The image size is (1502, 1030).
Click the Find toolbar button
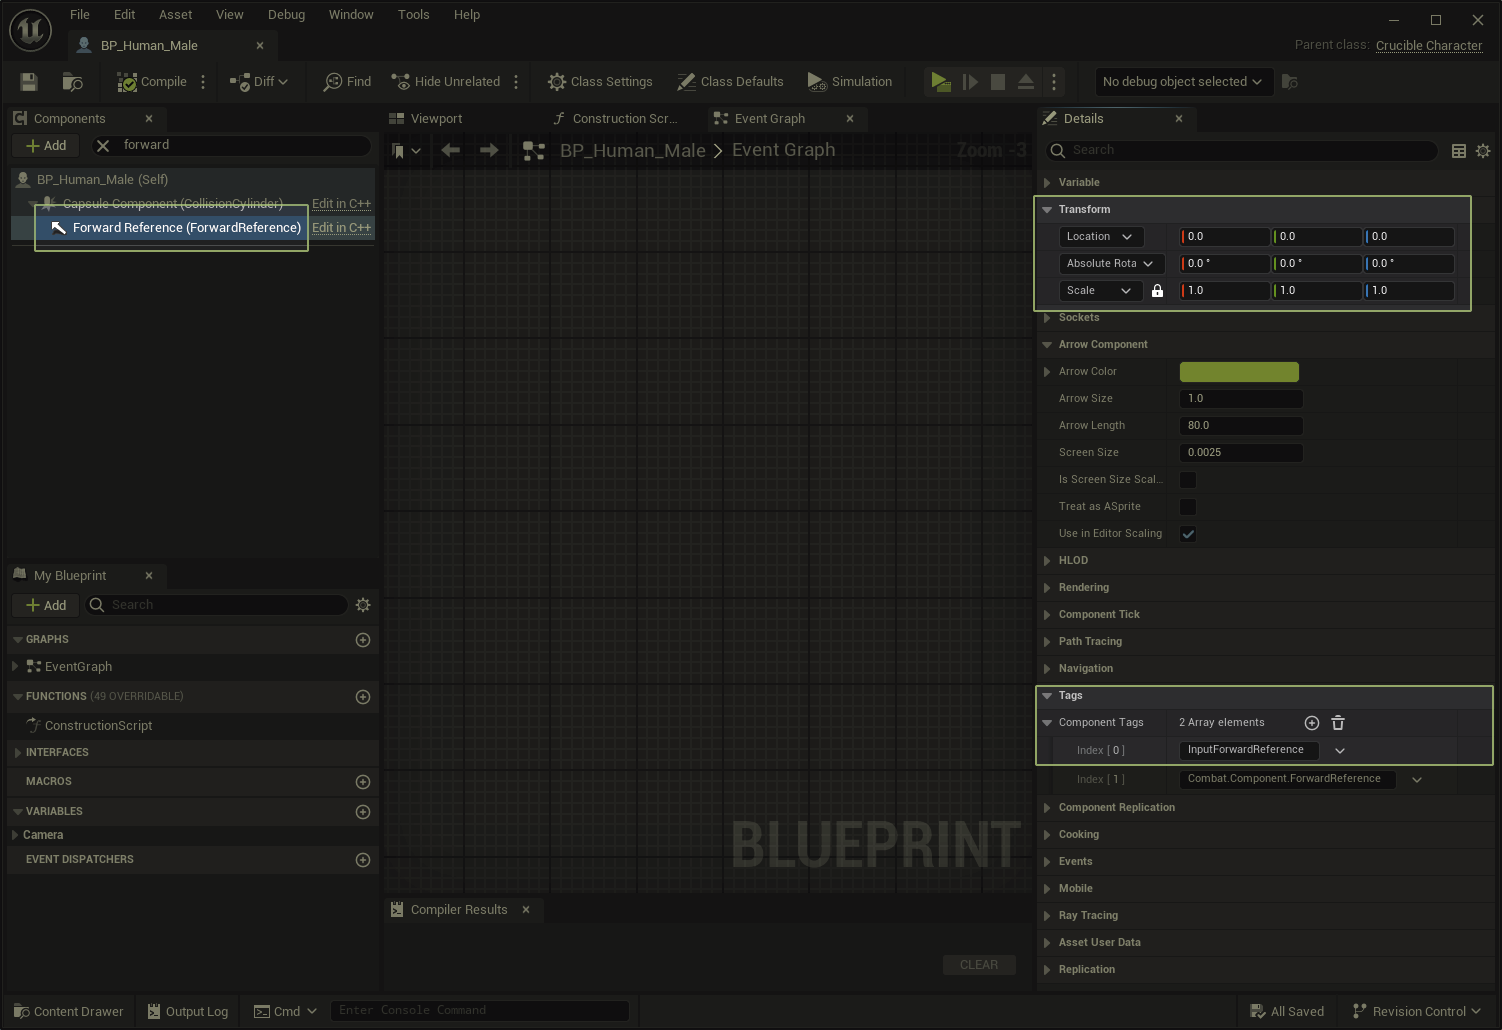coord(347,82)
